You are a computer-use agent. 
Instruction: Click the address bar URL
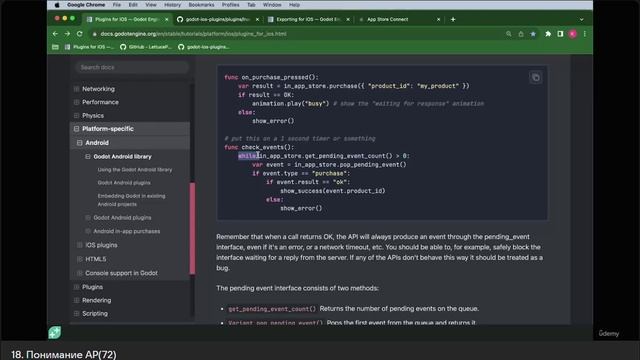click(193, 34)
